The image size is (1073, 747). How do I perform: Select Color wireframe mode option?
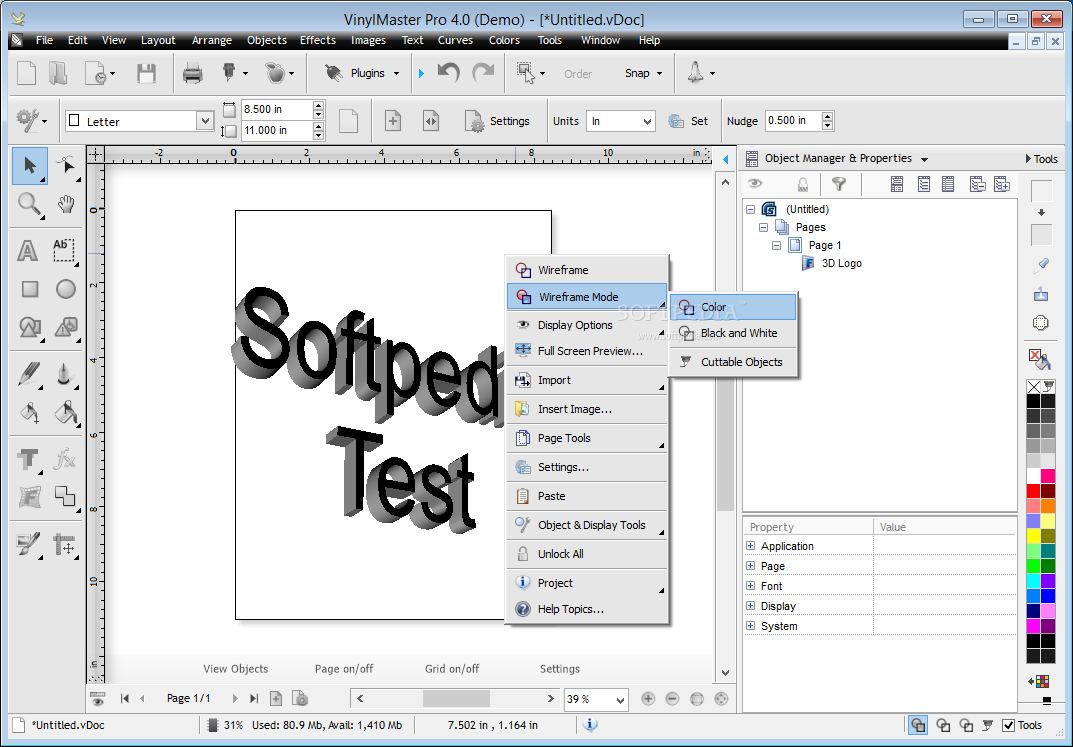tap(733, 307)
